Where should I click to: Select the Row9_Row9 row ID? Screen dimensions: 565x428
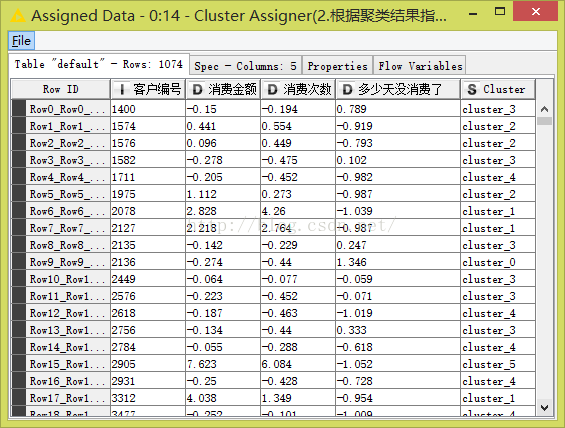pyautogui.click(x=67, y=262)
